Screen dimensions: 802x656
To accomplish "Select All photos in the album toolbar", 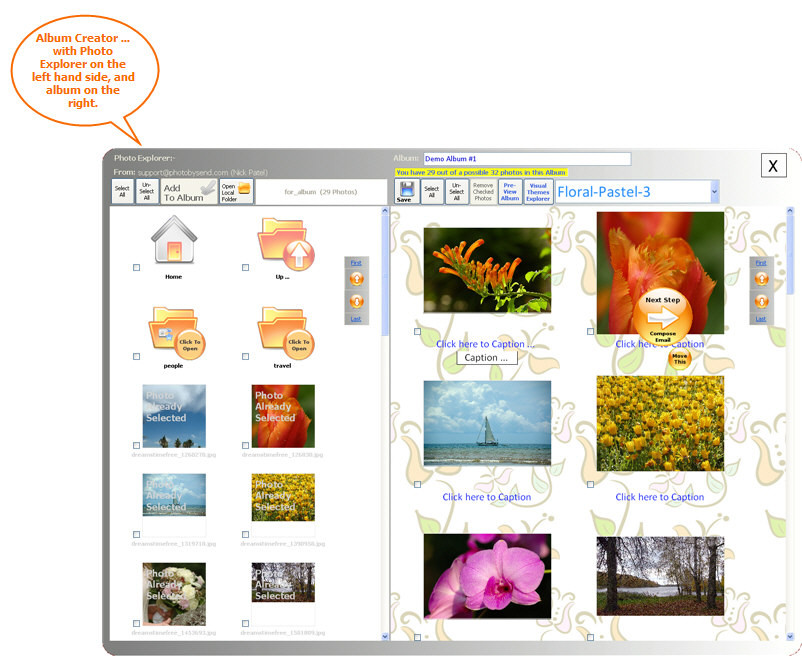I will point(432,192).
